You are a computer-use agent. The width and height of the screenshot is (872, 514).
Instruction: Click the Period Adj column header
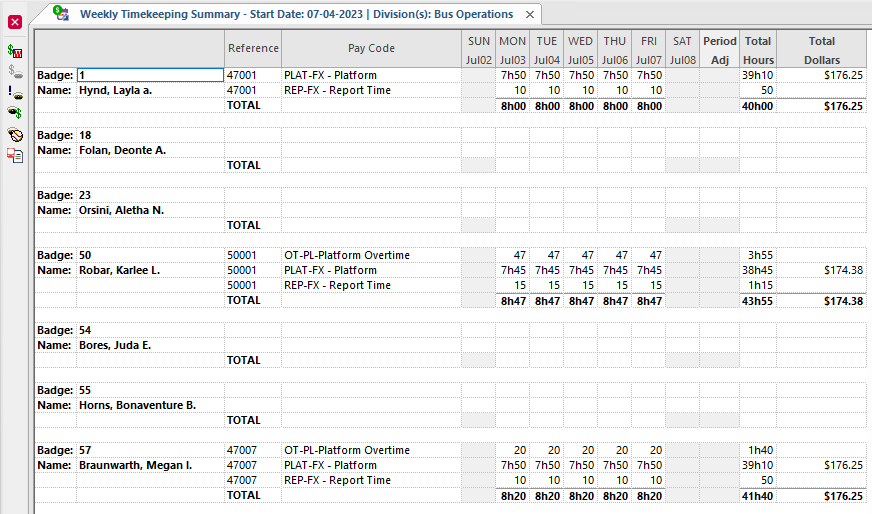coord(720,50)
